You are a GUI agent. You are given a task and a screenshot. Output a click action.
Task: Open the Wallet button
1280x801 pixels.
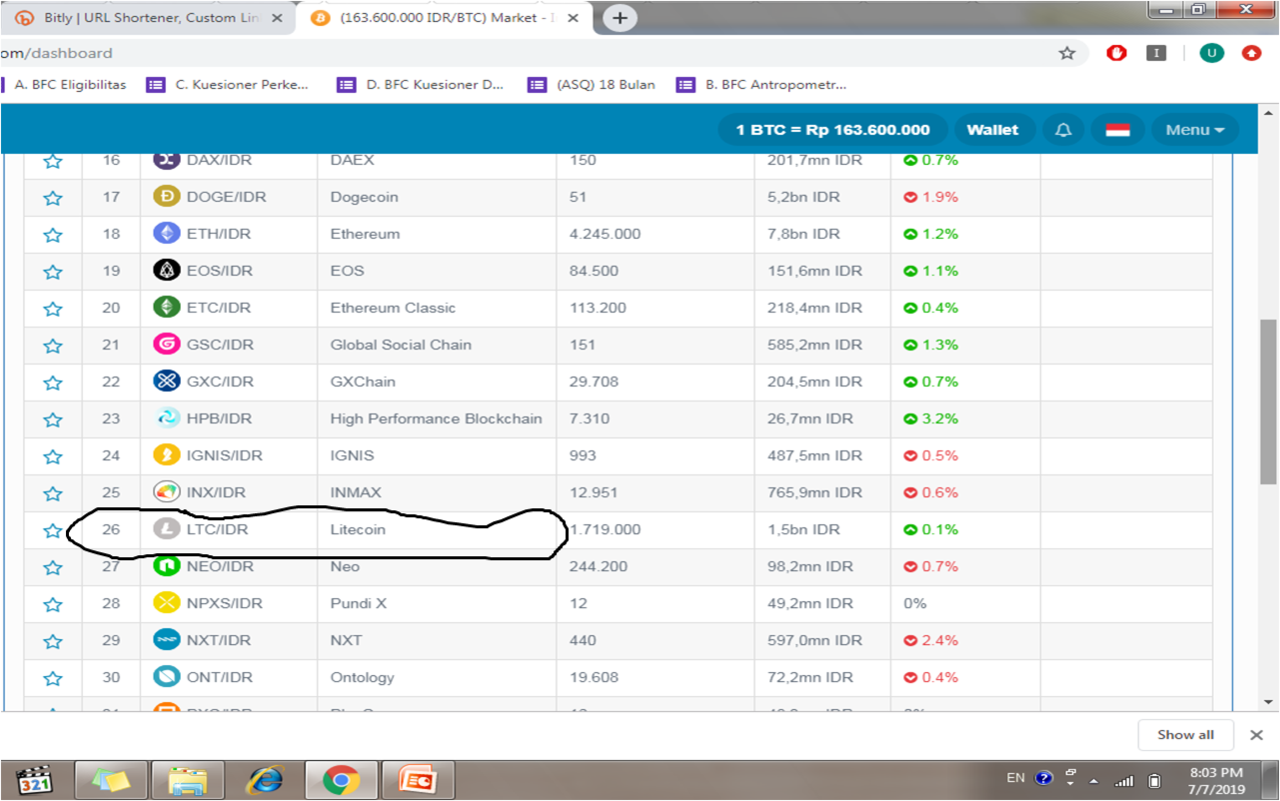992,130
